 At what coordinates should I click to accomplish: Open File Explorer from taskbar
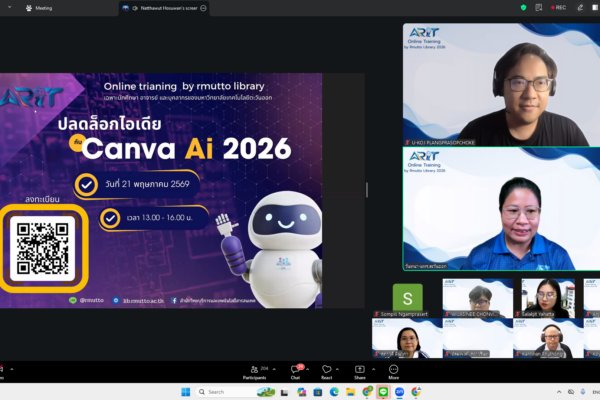tap(351, 392)
